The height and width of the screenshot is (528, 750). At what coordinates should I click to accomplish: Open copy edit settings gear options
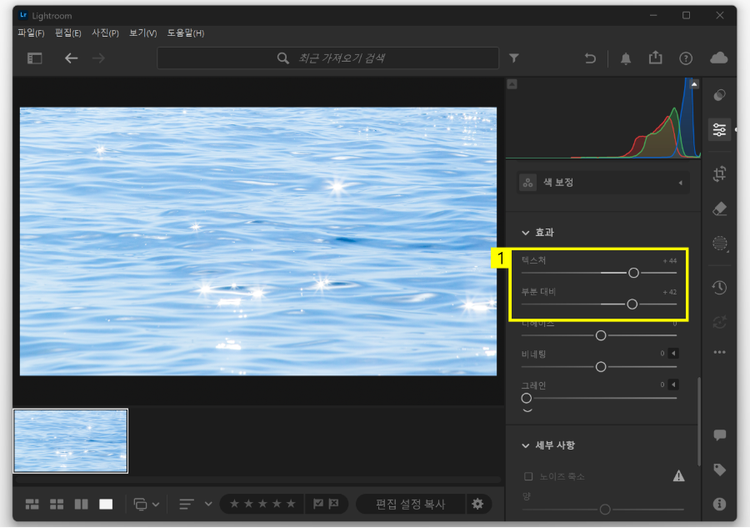(x=477, y=504)
